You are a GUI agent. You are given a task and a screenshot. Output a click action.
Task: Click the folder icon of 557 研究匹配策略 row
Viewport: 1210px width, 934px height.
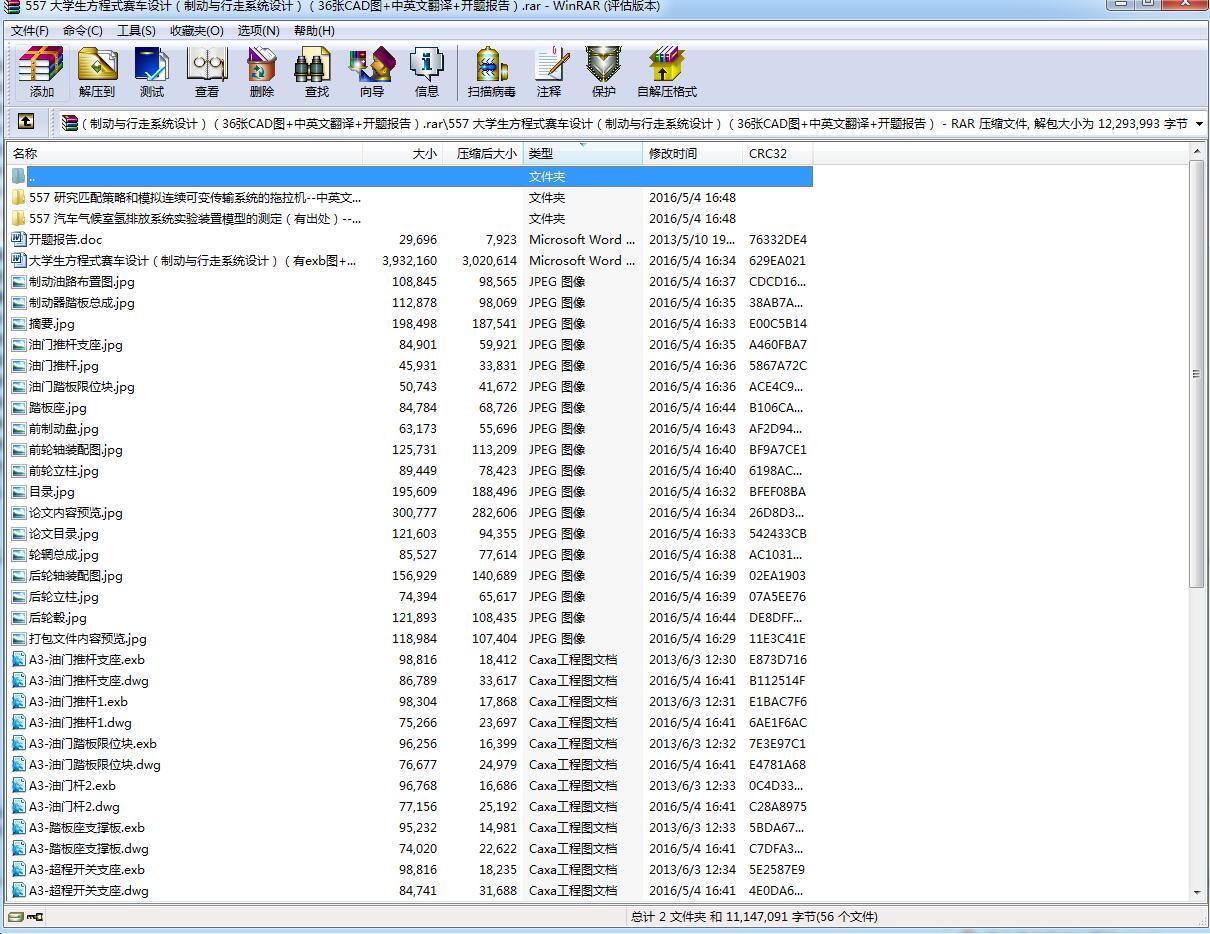coord(19,197)
